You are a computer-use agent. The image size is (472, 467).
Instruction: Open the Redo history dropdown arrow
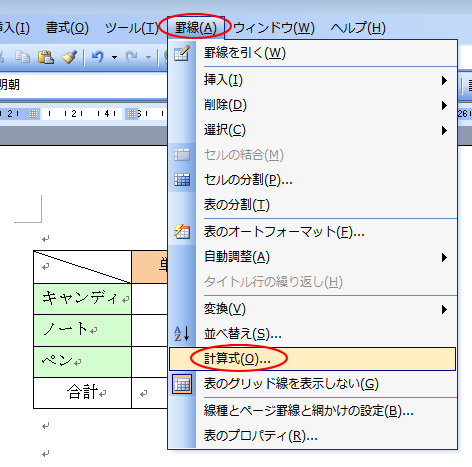click(148, 57)
